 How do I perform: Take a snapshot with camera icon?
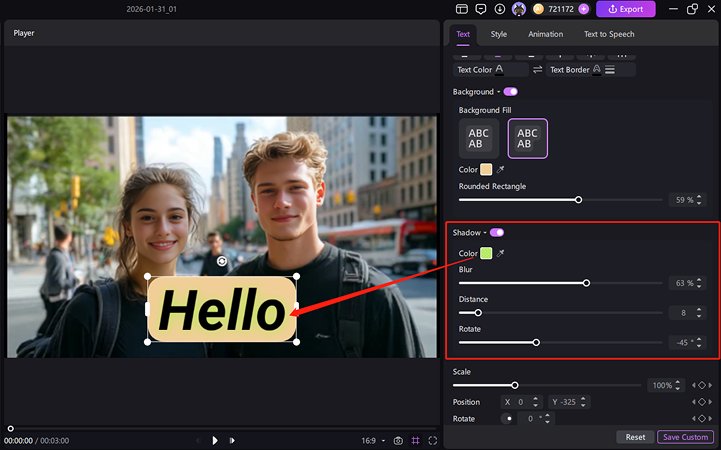pos(398,440)
